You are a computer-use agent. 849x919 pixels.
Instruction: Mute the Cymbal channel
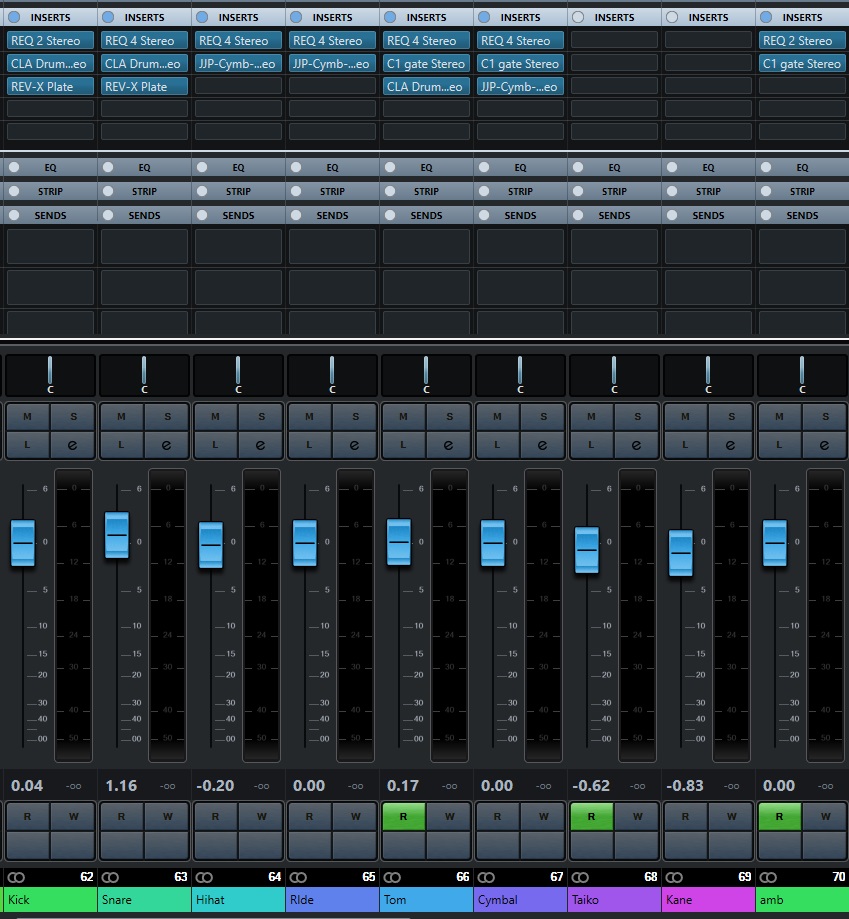click(x=497, y=417)
